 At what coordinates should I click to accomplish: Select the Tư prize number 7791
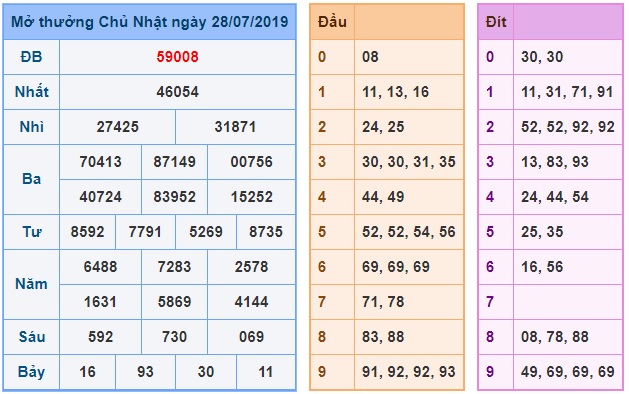(x=145, y=232)
